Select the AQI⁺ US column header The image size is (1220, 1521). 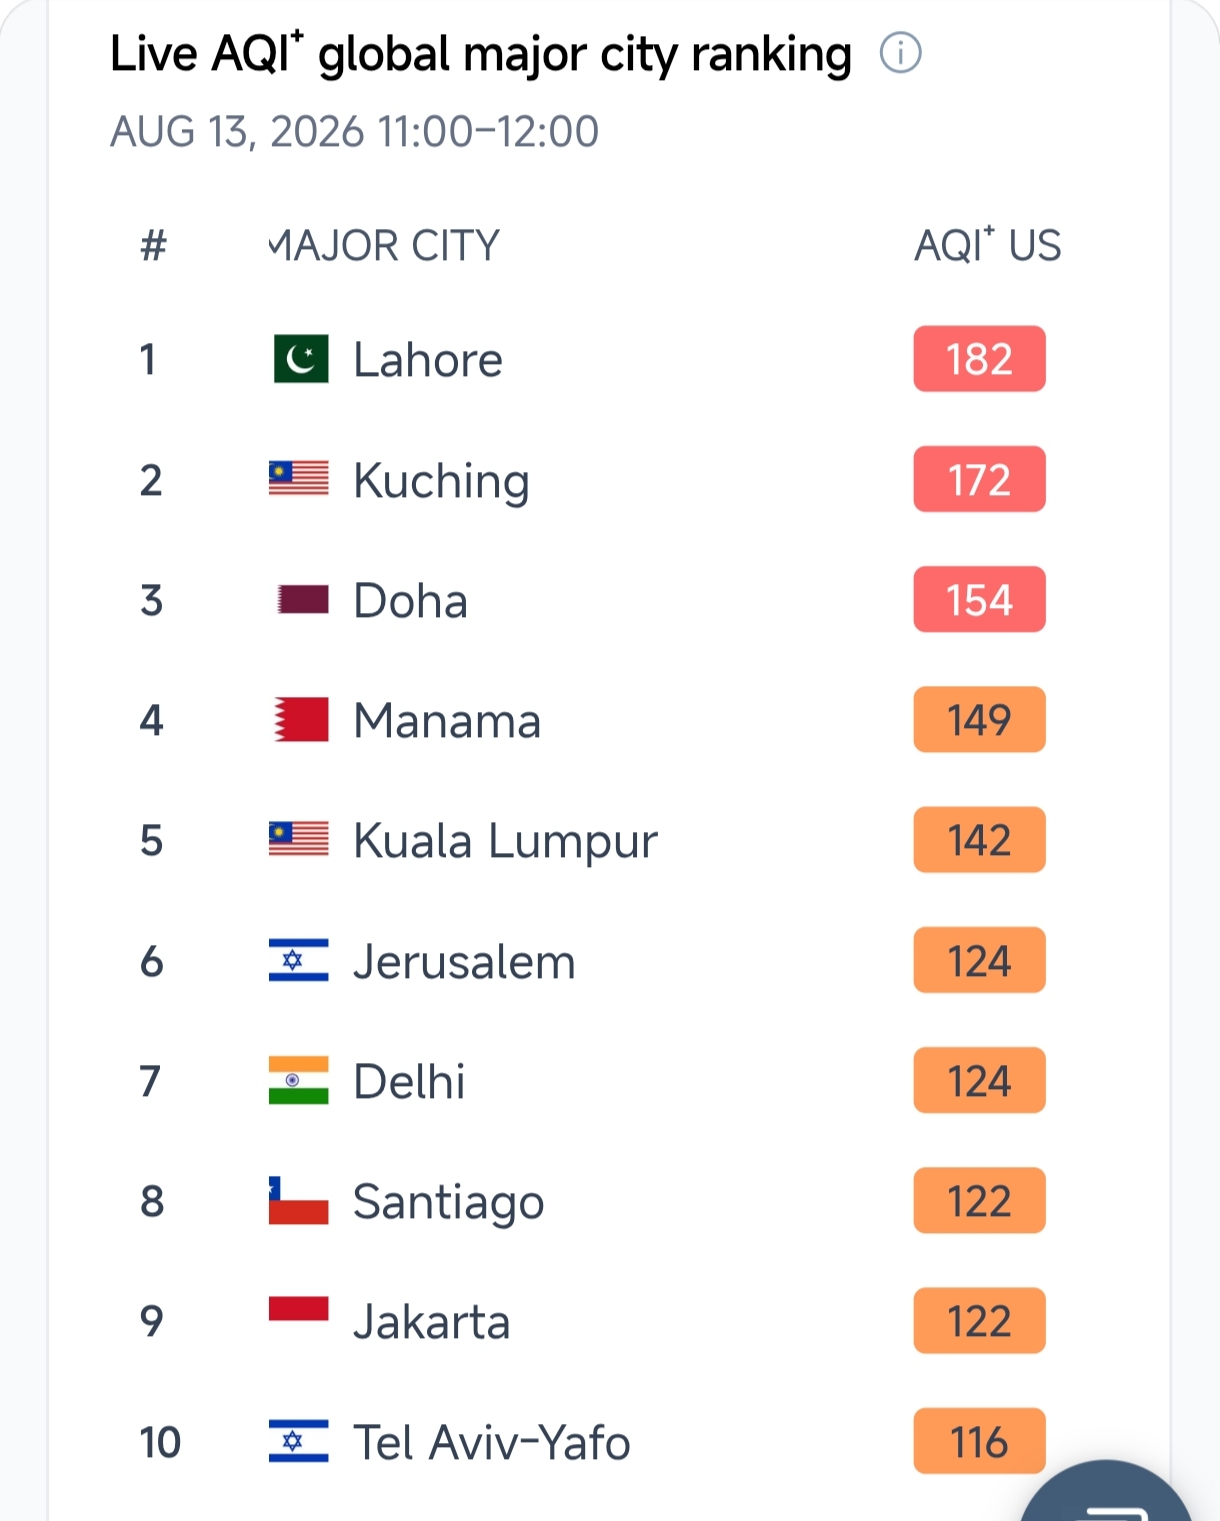(x=988, y=245)
